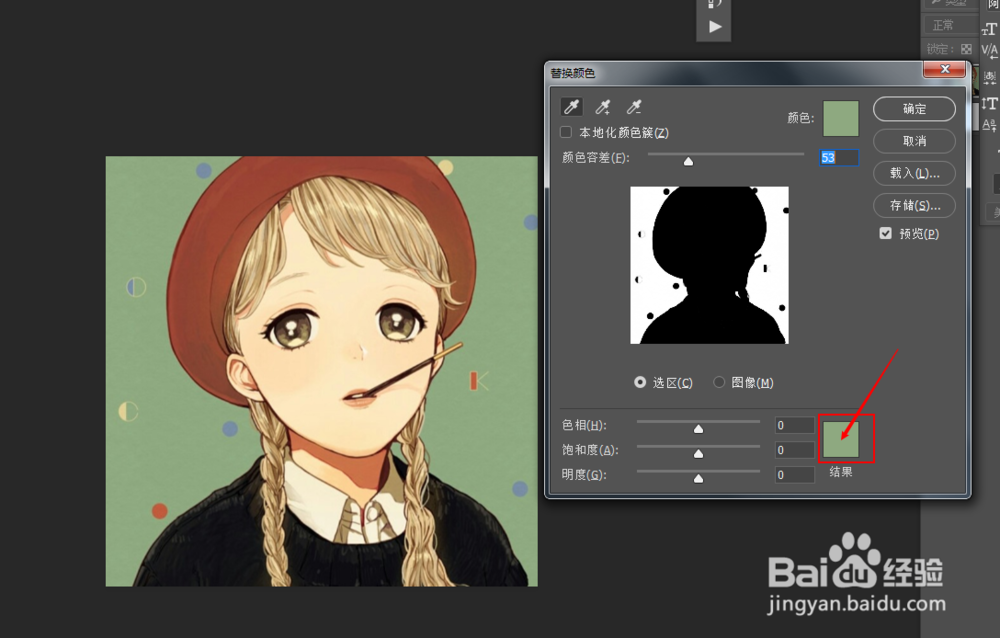Select the add-to-sample eyedropper tool
This screenshot has height=638, width=1000.
pyautogui.click(x=603, y=107)
